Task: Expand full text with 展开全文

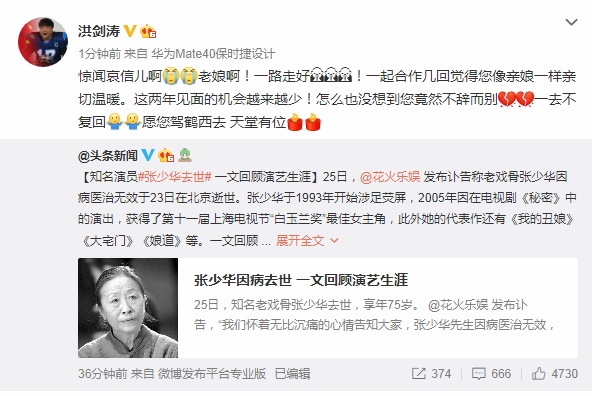Action: 300,240
